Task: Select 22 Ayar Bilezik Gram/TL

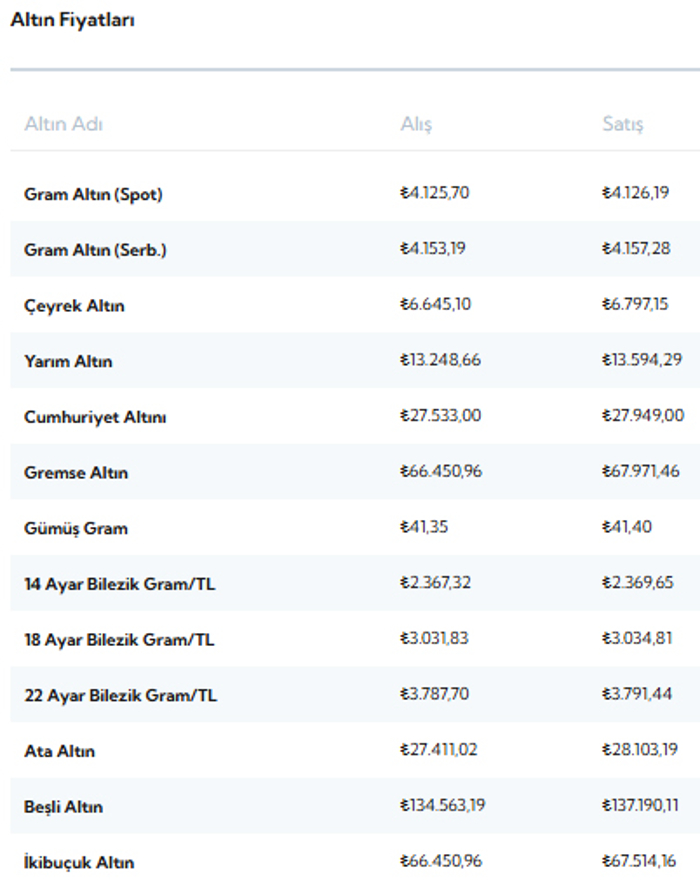Action: coord(355,695)
